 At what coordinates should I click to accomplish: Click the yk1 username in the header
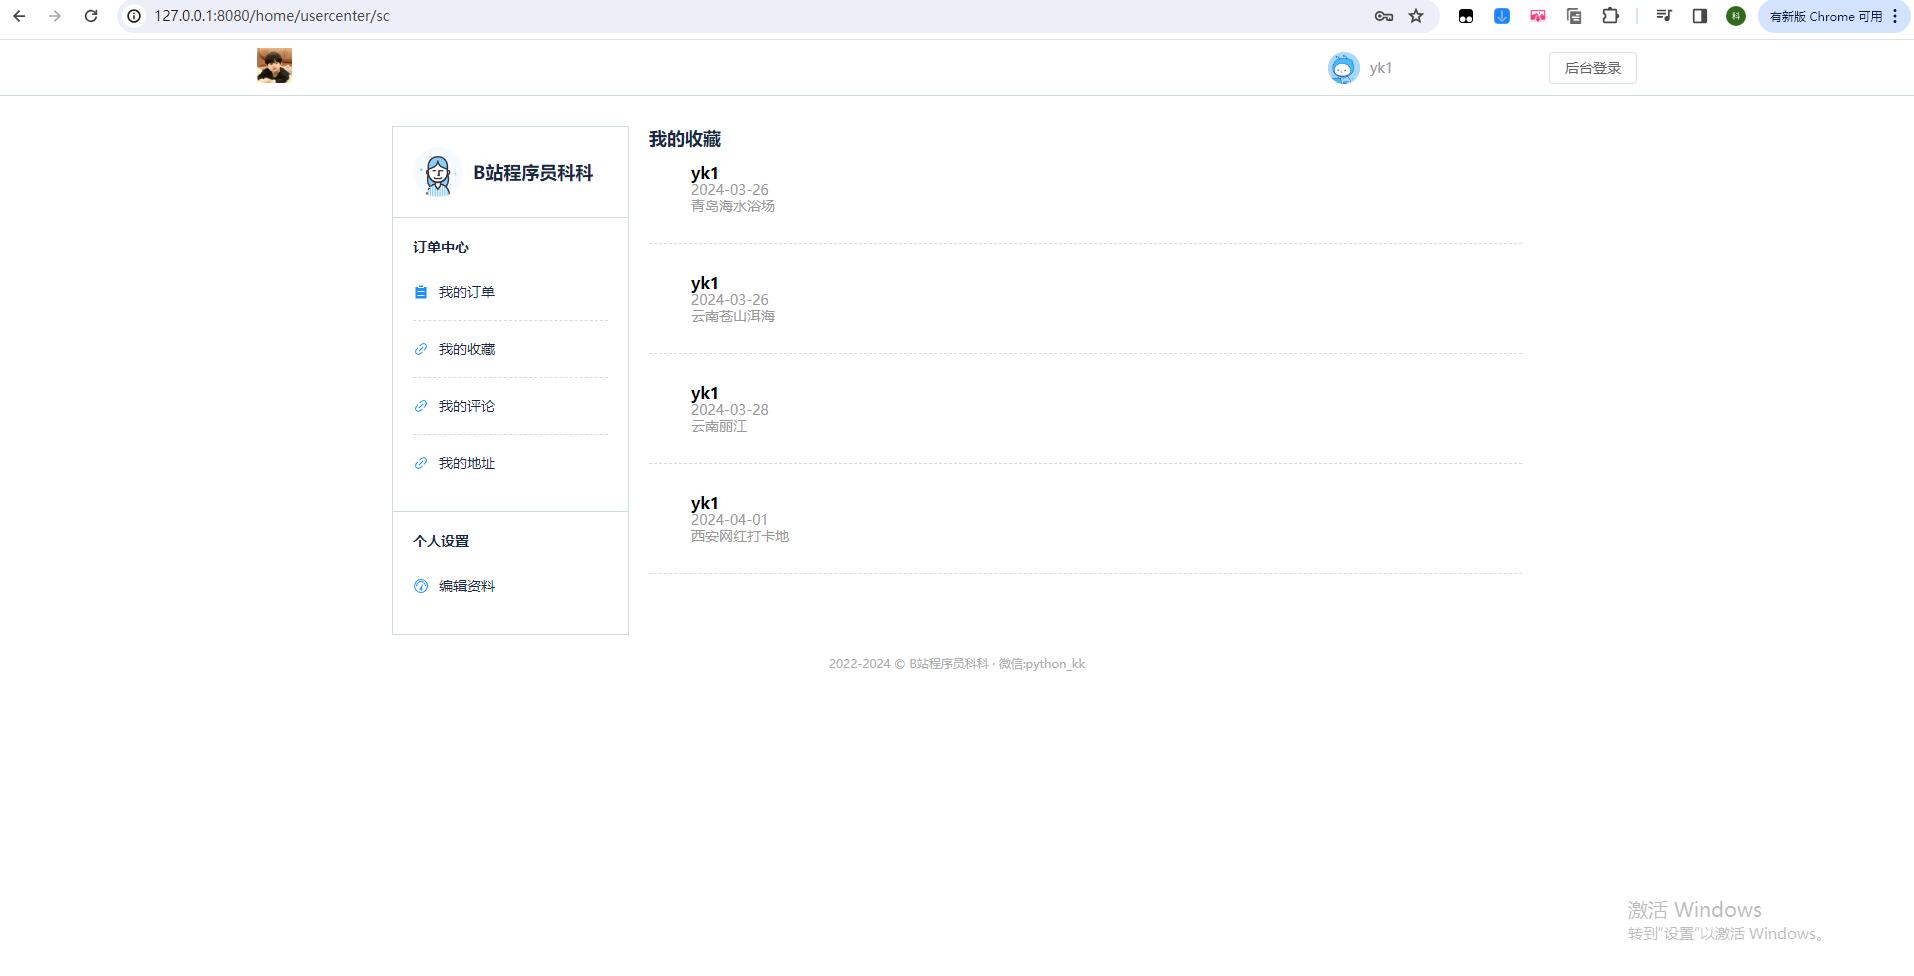click(x=1381, y=68)
